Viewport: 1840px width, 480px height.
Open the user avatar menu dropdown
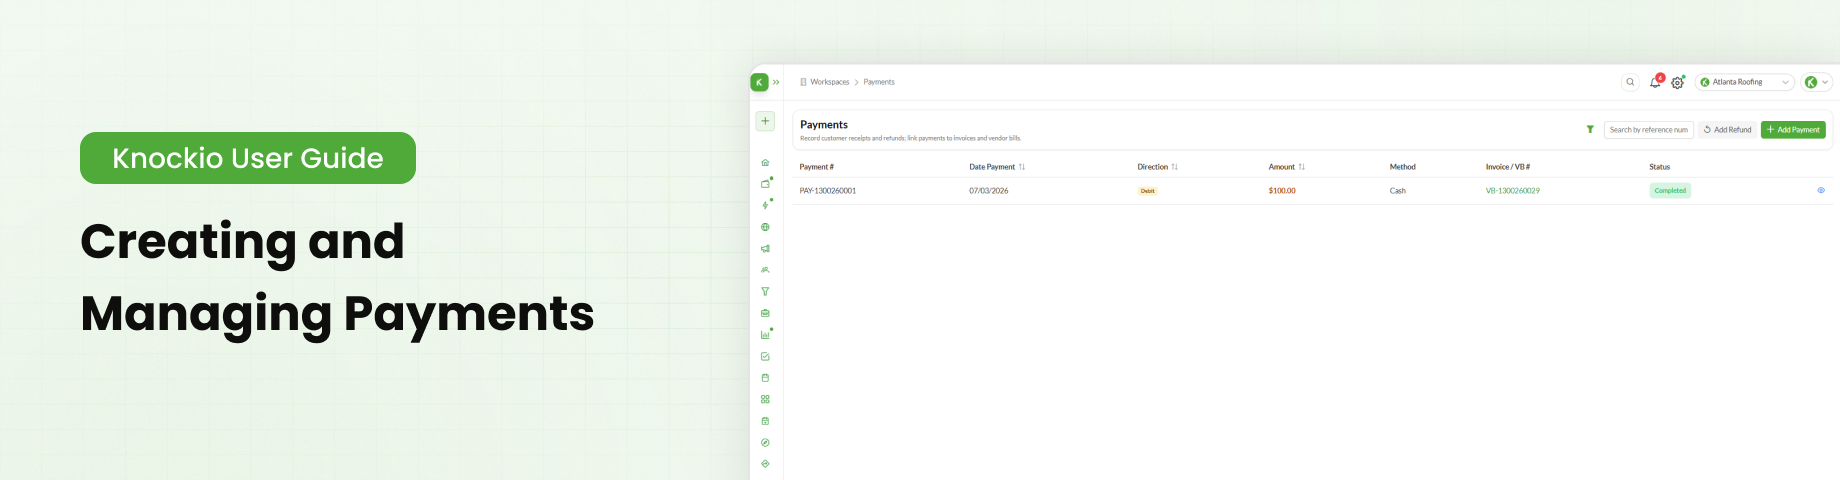tap(1817, 82)
